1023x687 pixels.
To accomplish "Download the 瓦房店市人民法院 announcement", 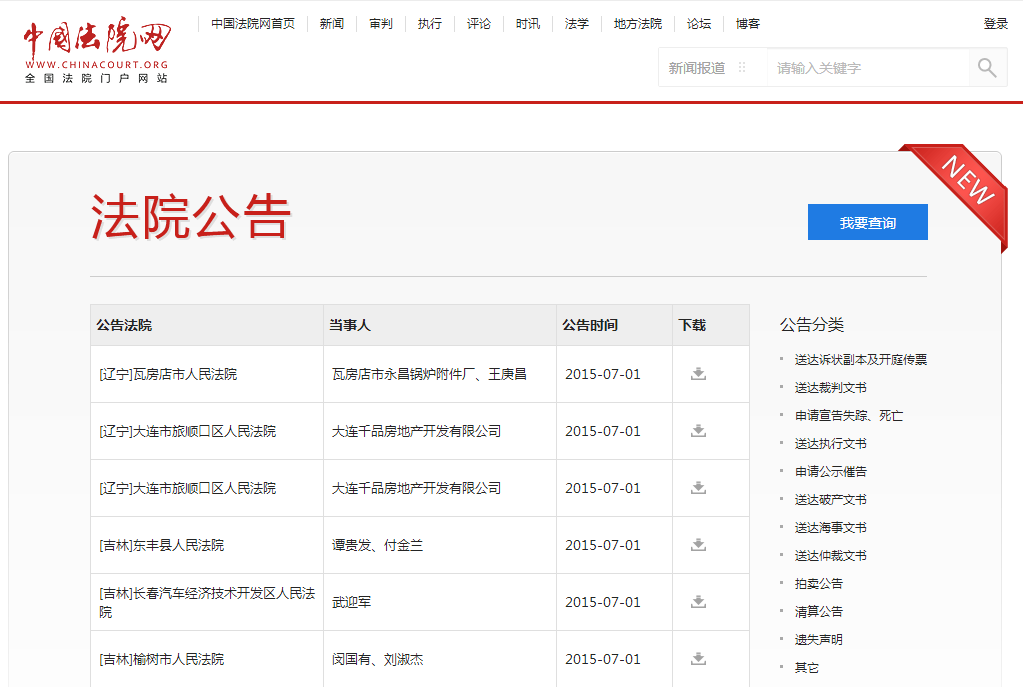I will (x=698, y=374).
